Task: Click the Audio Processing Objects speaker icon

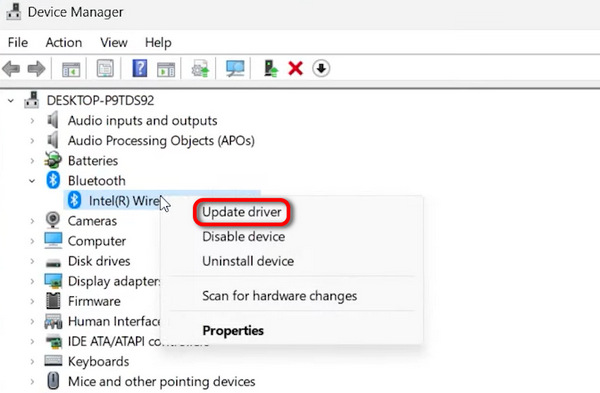Action: click(x=53, y=140)
